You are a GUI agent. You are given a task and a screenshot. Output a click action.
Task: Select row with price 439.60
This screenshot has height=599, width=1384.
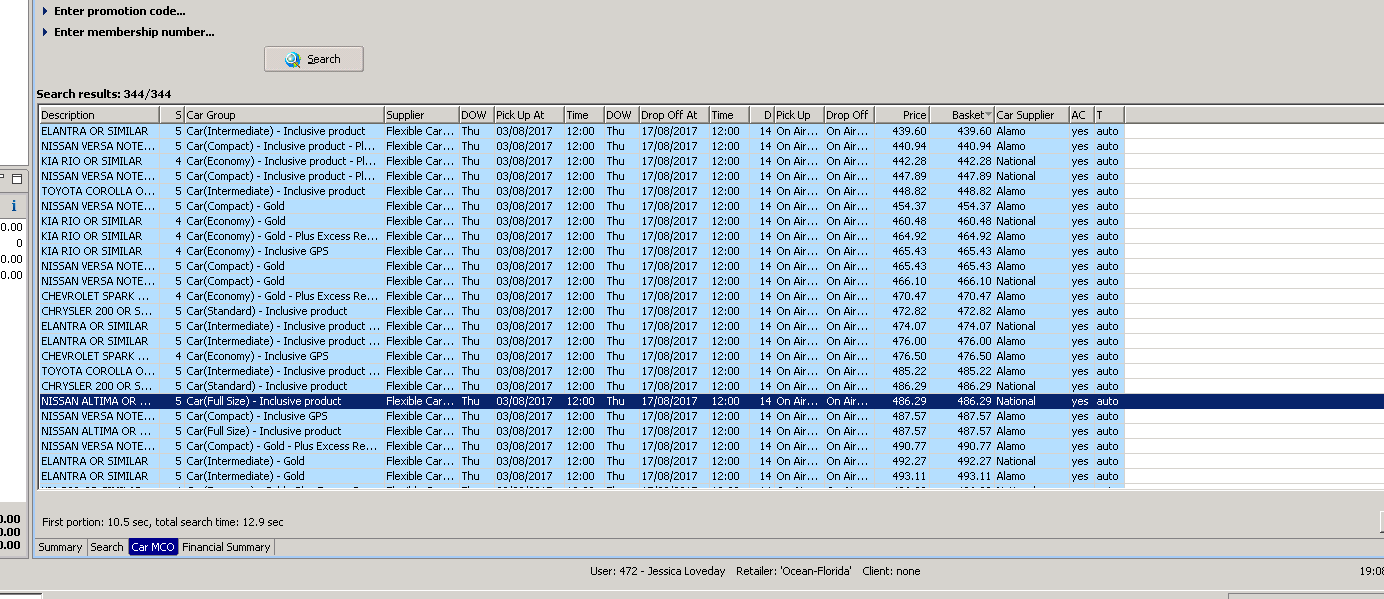pos(581,131)
